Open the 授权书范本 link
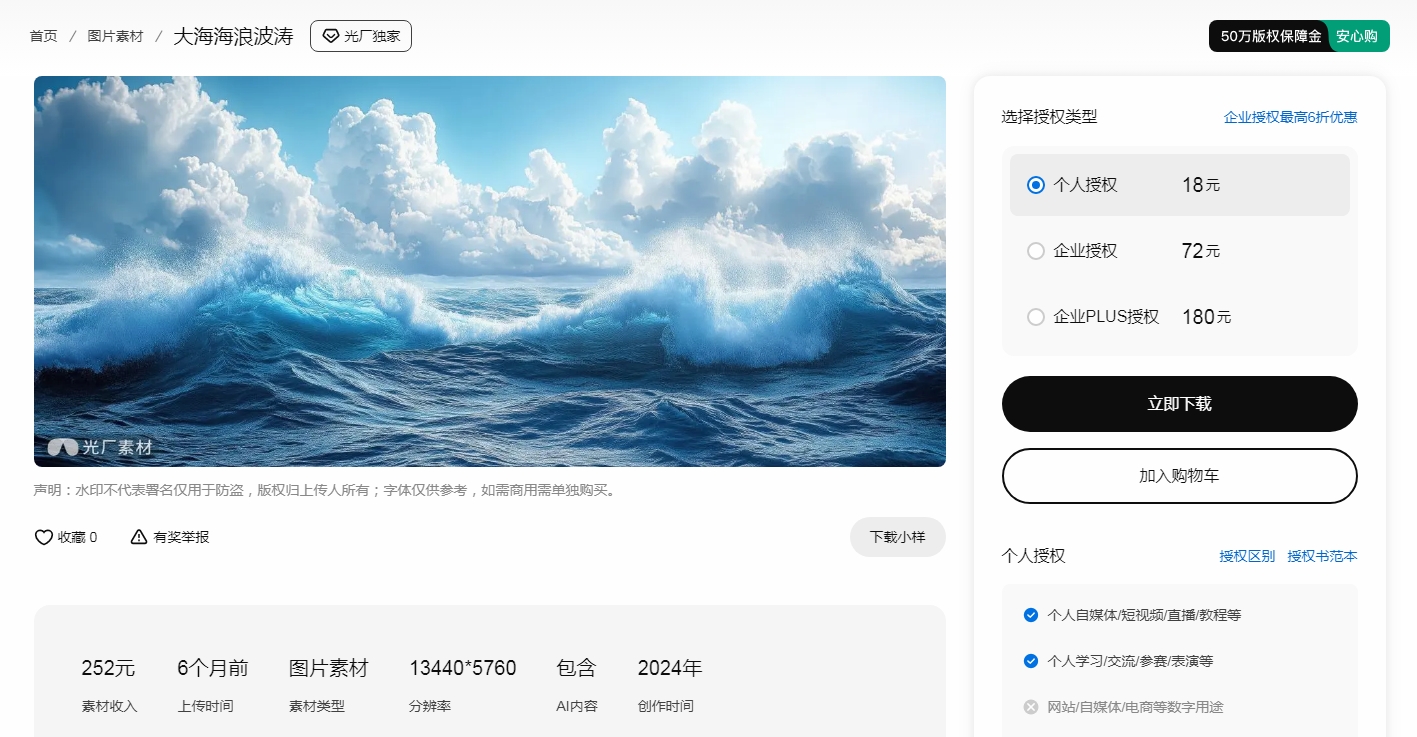Viewport: 1417px width, 737px height. point(1323,556)
